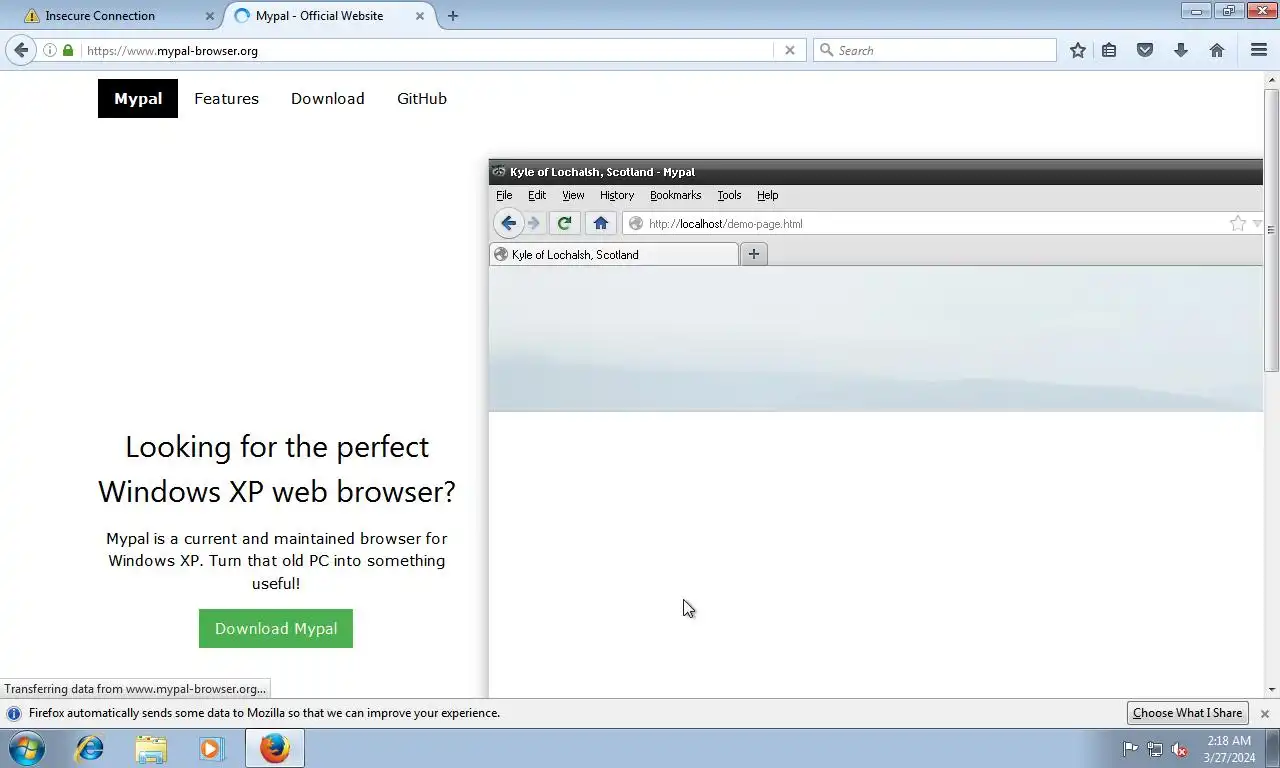The width and height of the screenshot is (1280, 768).
Task: Click home icon in Mypal demo window
Action: (600, 223)
